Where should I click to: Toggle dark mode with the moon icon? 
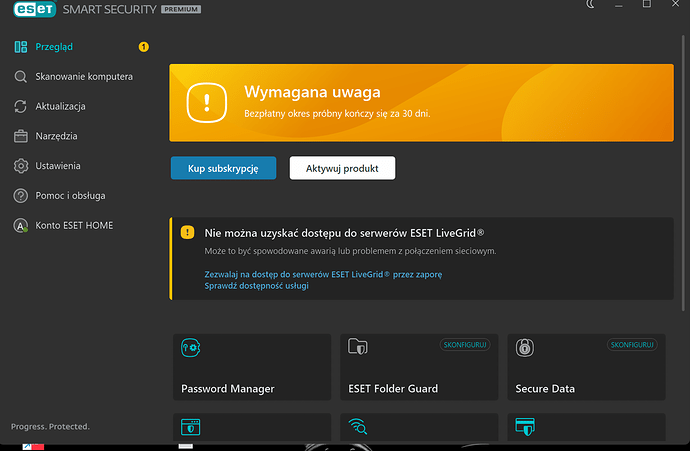pos(590,4)
